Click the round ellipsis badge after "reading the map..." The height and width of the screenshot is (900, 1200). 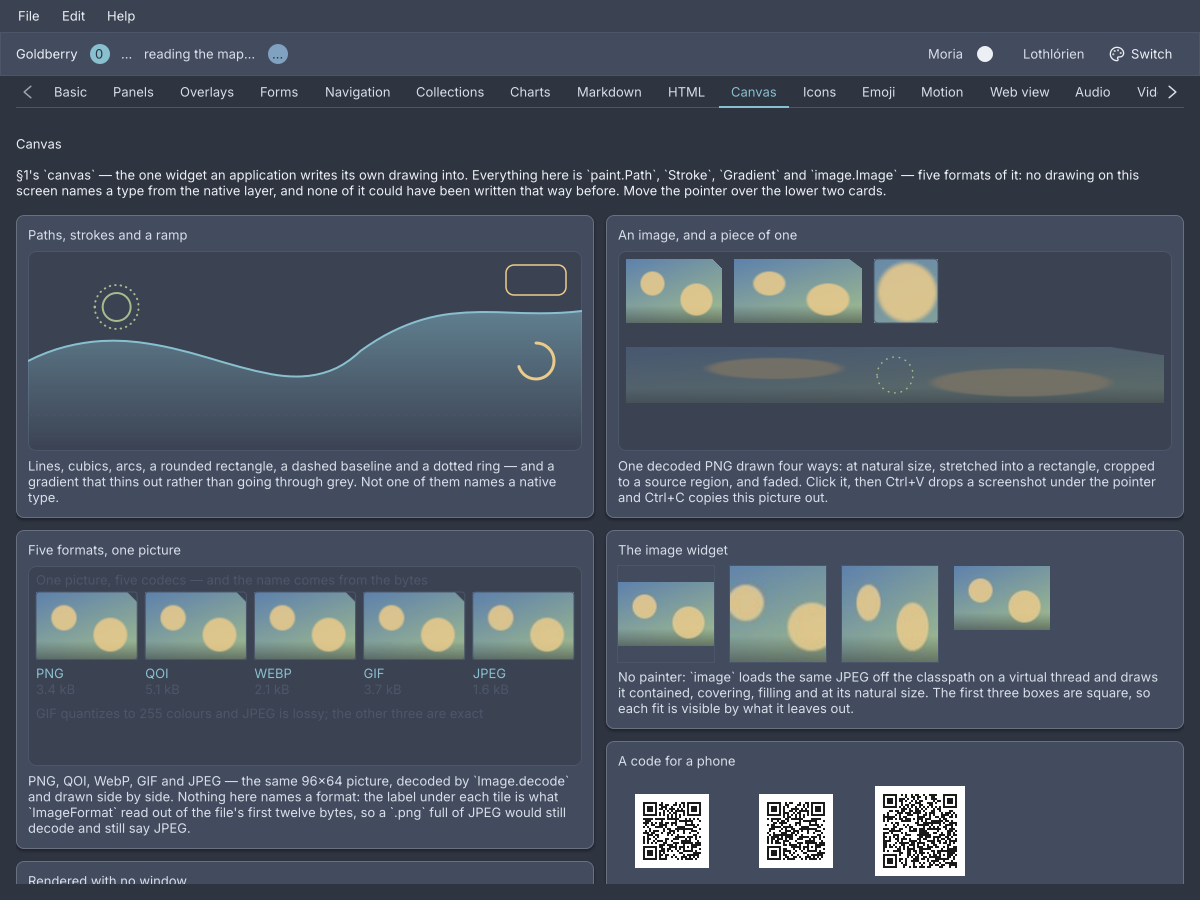point(278,54)
